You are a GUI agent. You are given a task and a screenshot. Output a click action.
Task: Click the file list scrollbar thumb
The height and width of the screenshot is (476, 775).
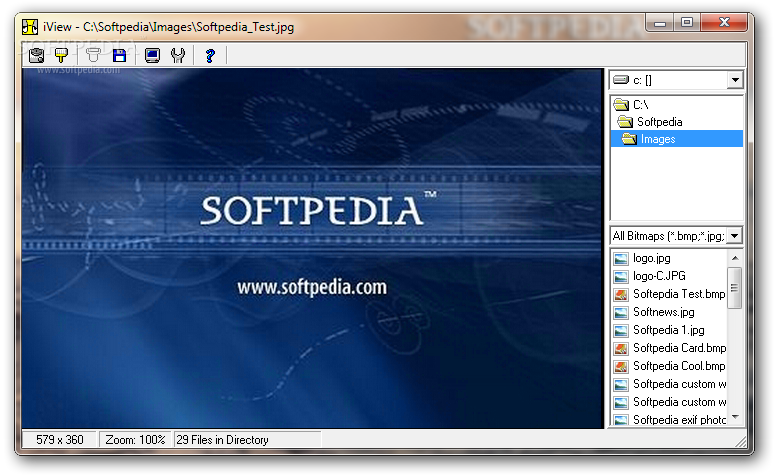(x=735, y=288)
